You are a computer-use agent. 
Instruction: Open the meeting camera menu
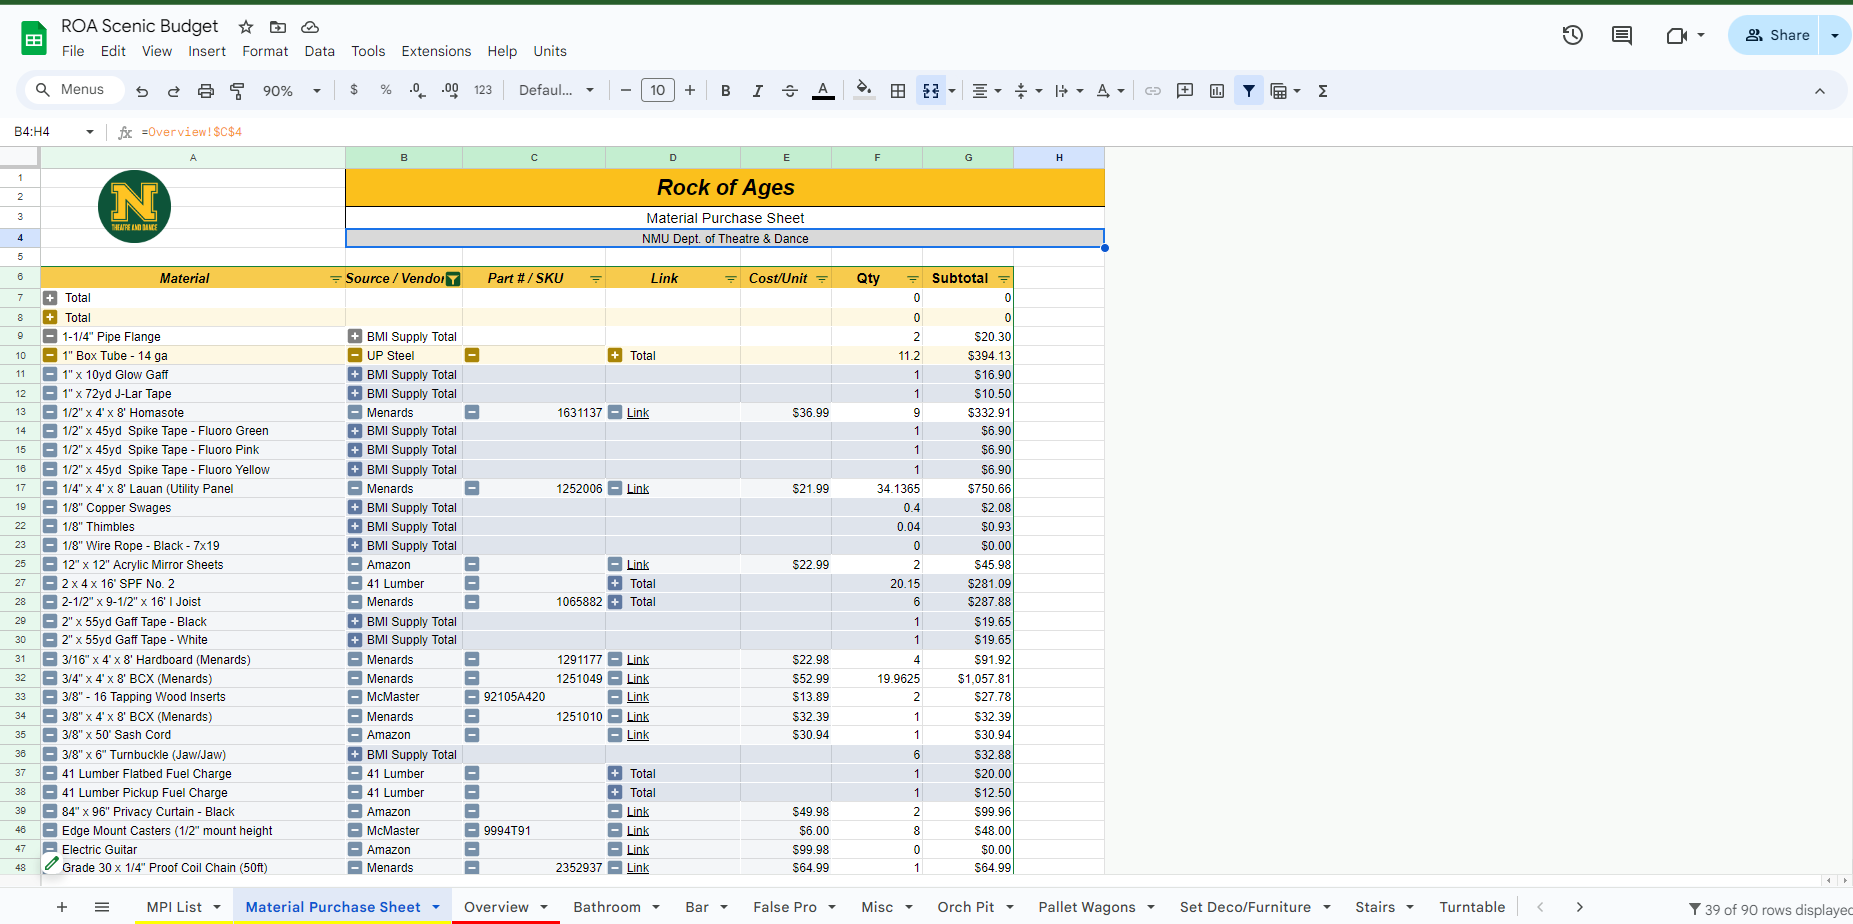tap(1685, 35)
